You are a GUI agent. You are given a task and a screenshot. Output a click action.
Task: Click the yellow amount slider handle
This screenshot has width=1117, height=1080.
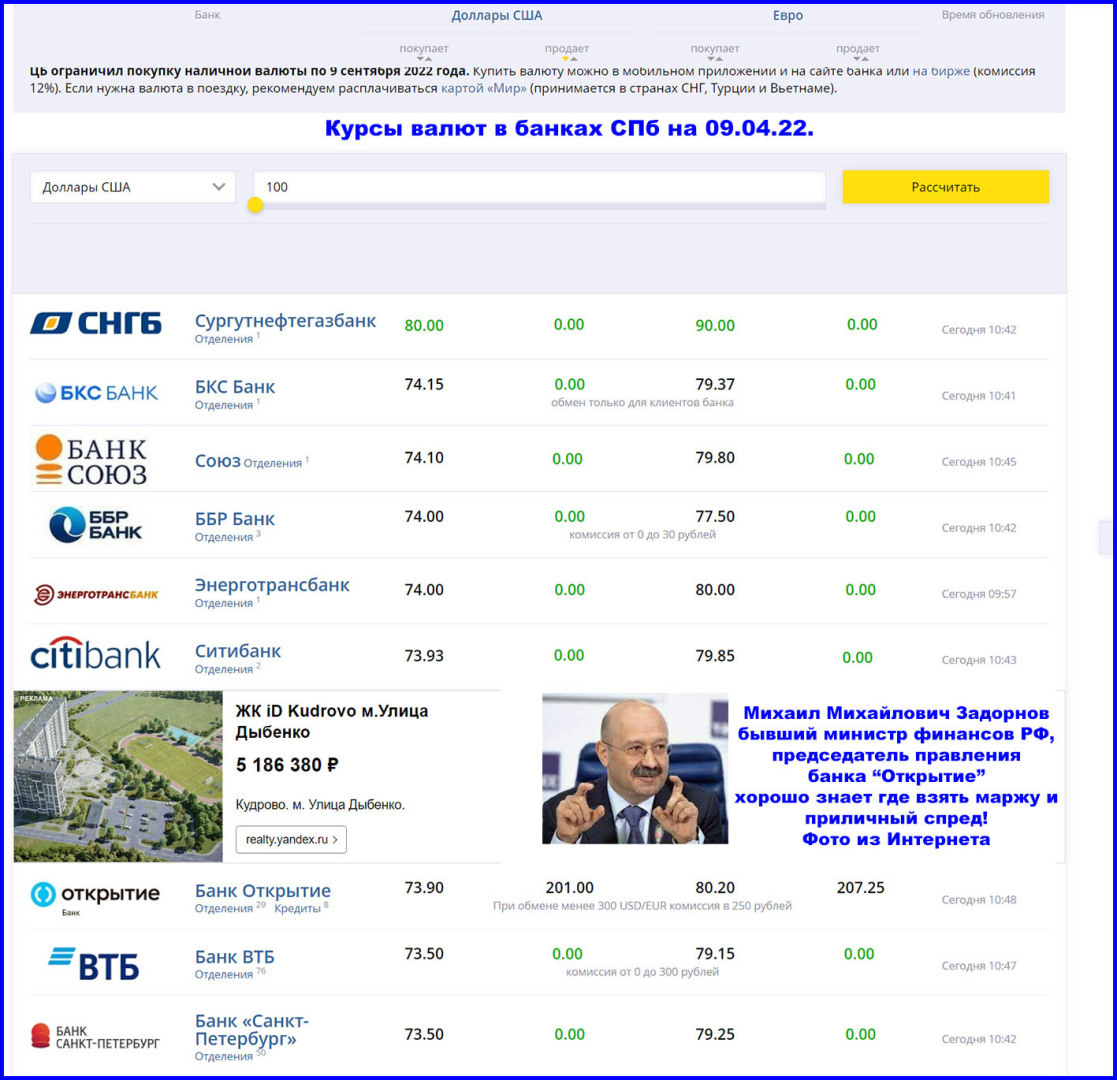(x=255, y=205)
